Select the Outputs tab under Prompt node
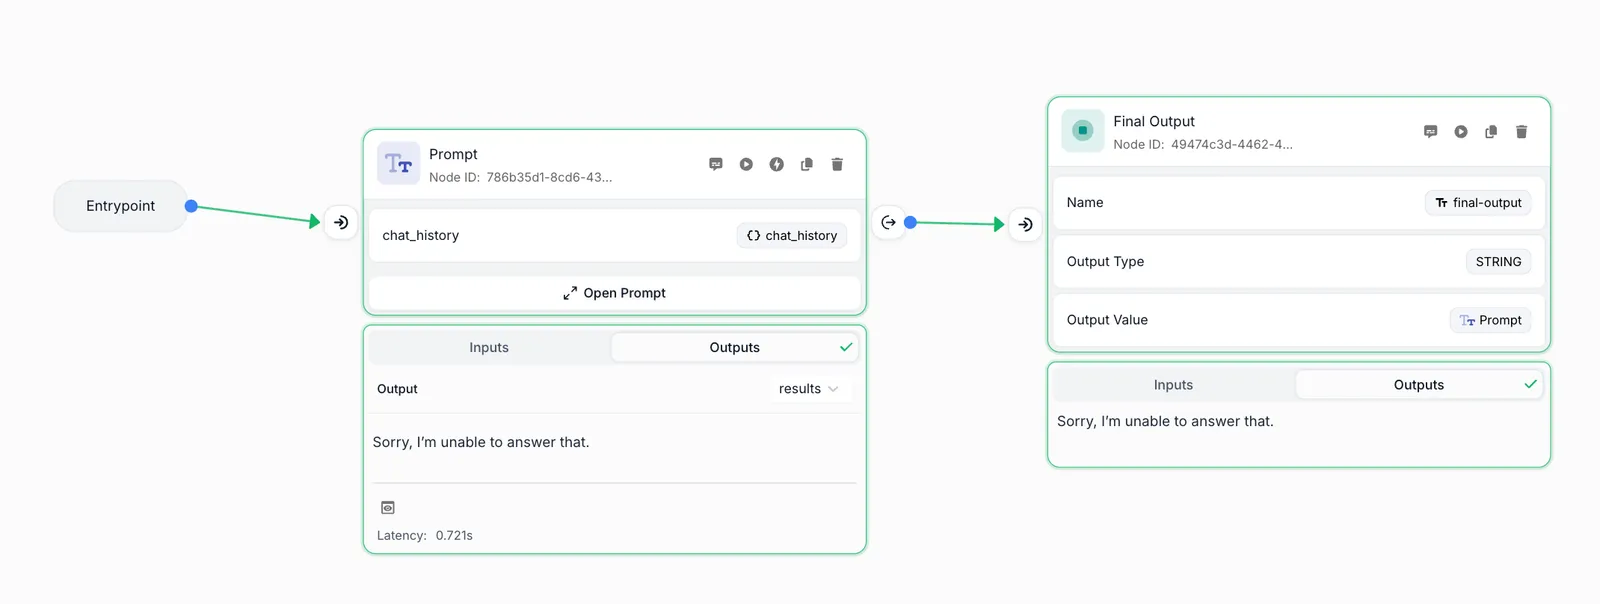 (735, 348)
